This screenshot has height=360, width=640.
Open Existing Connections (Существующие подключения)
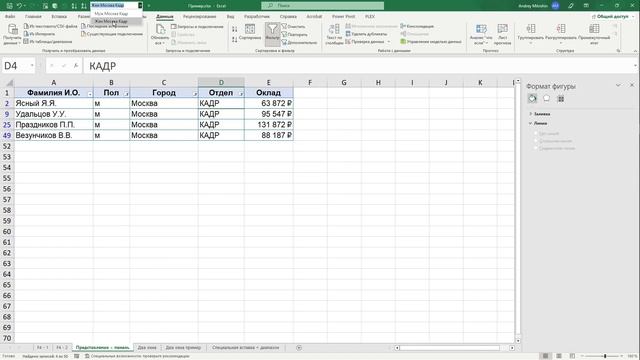pyautogui.click(x=111, y=34)
